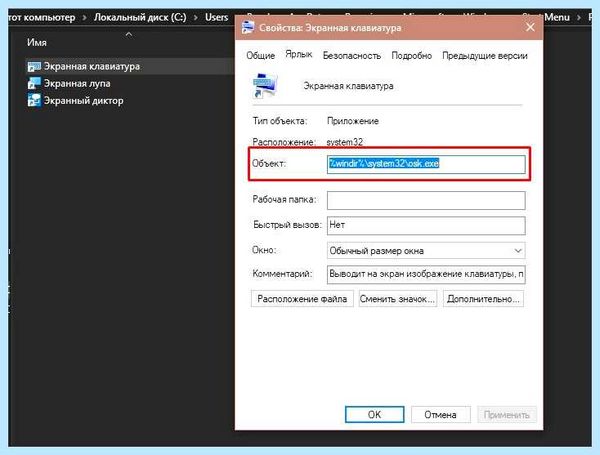Click the shortcut name field Экранная клавиатура
600x455 pixels.
click(x=348, y=86)
